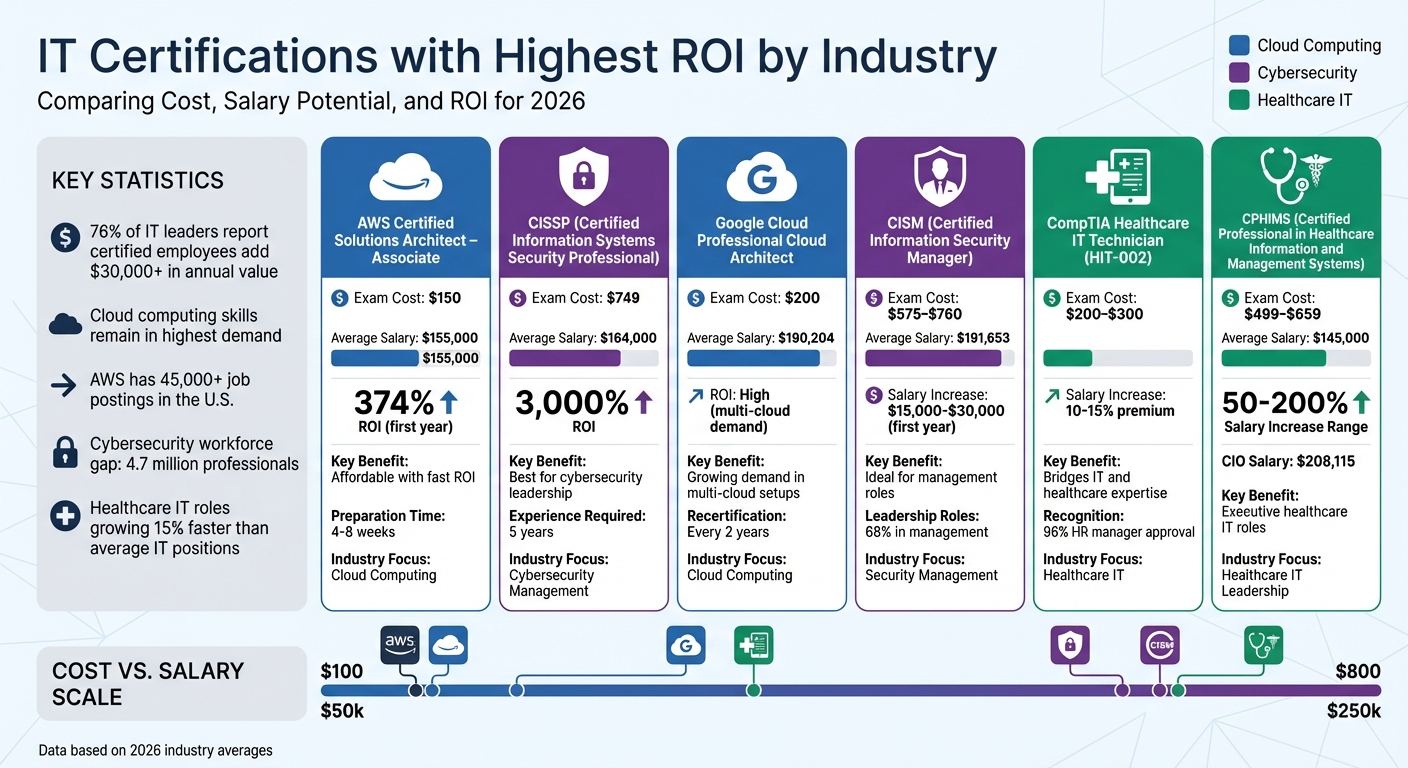1408x768 pixels.
Task: Click 'Every 2 years' recertification text
Action: (730, 532)
